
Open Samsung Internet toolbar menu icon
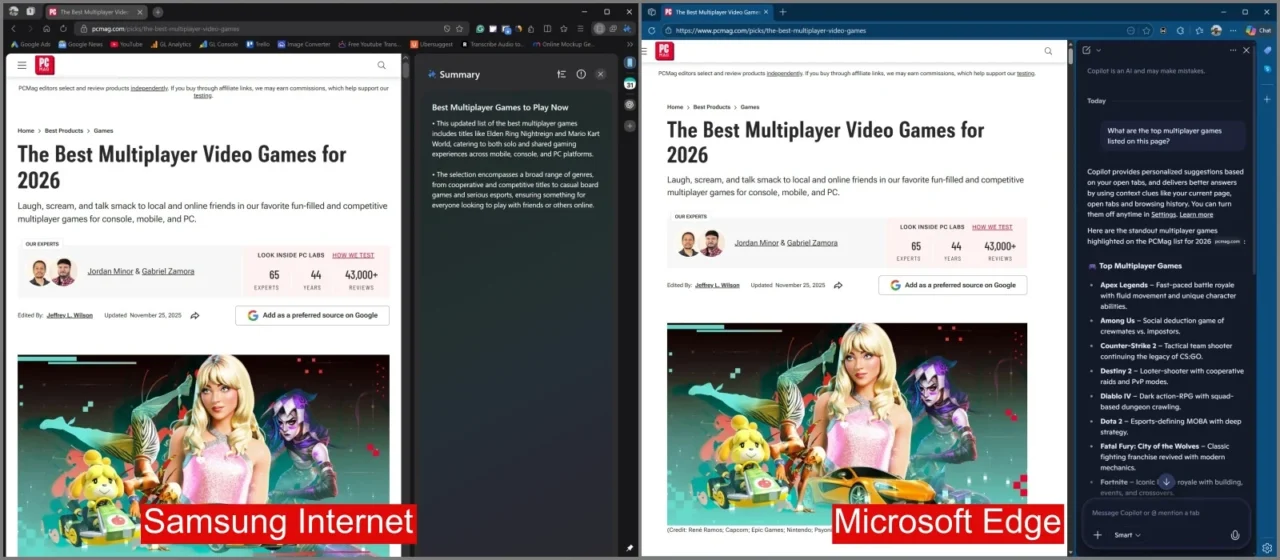click(x=581, y=29)
